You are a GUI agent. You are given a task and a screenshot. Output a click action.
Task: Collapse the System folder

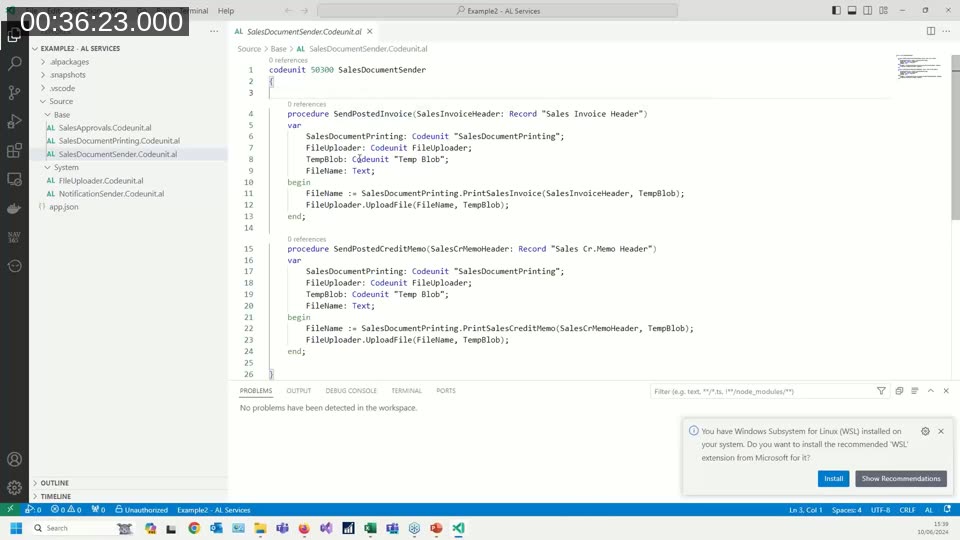pyautogui.click(x=48, y=167)
